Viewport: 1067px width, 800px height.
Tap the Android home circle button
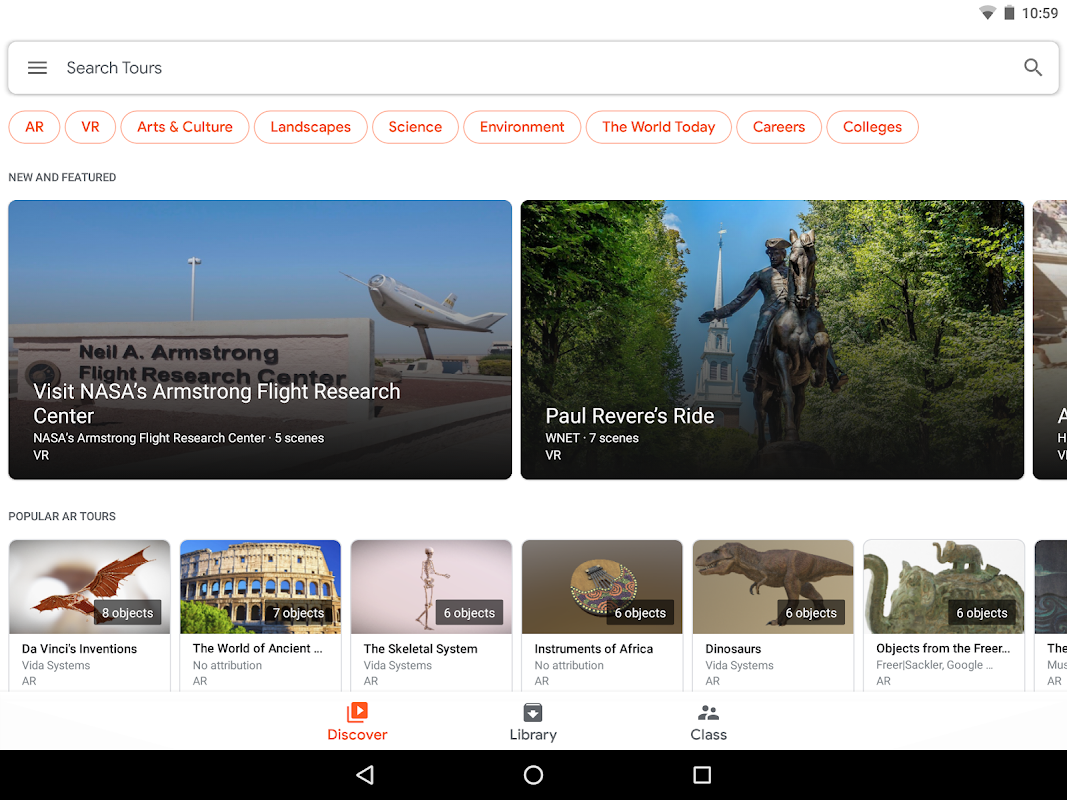pyautogui.click(x=534, y=775)
